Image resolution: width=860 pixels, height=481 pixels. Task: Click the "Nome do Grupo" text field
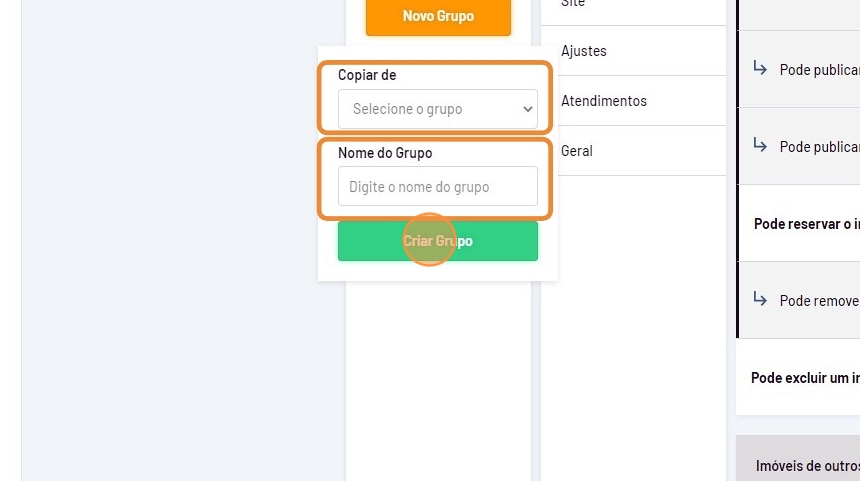(x=437, y=186)
